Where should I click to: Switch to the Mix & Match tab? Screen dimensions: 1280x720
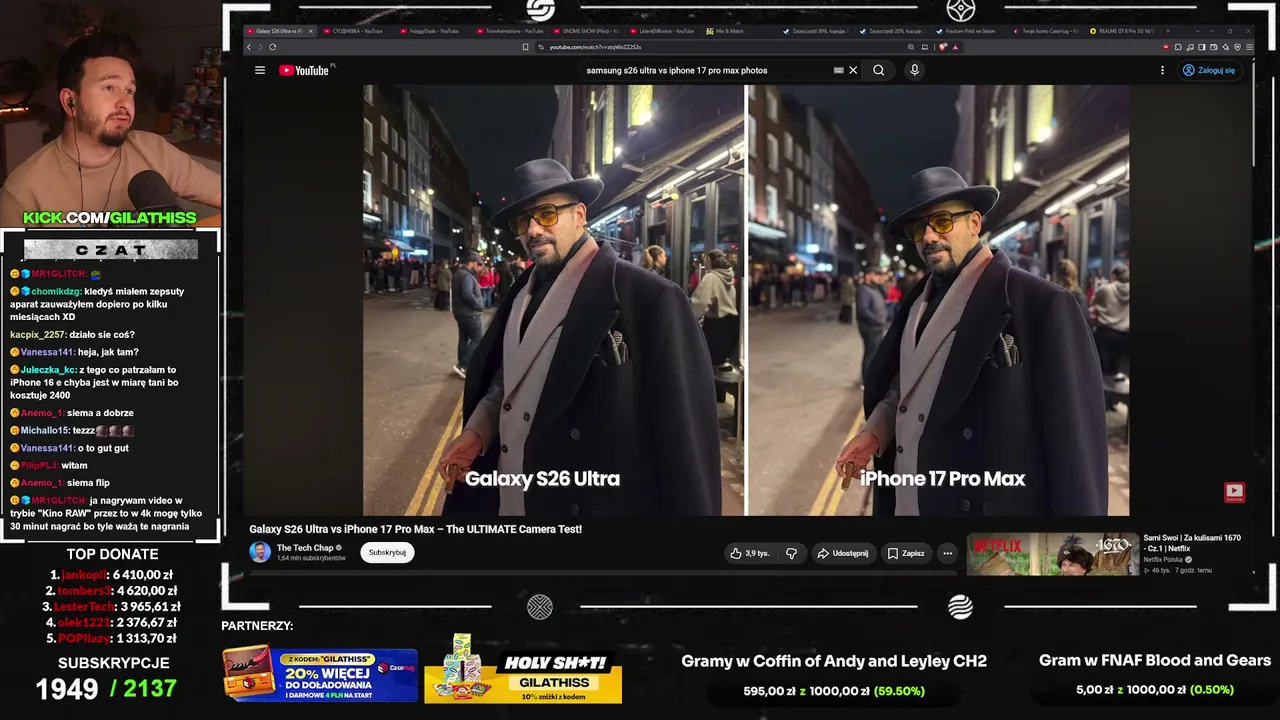pyautogui.click(x=738, y=31)
